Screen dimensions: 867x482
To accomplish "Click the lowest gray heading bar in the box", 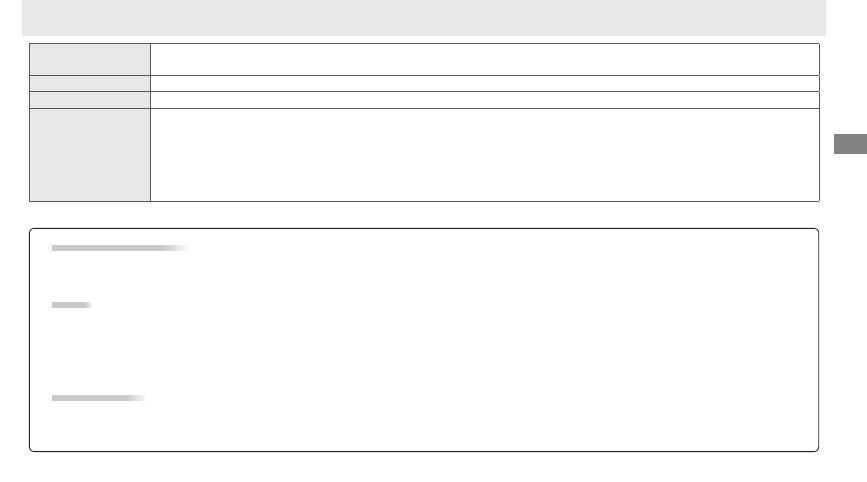I will 98,398.
